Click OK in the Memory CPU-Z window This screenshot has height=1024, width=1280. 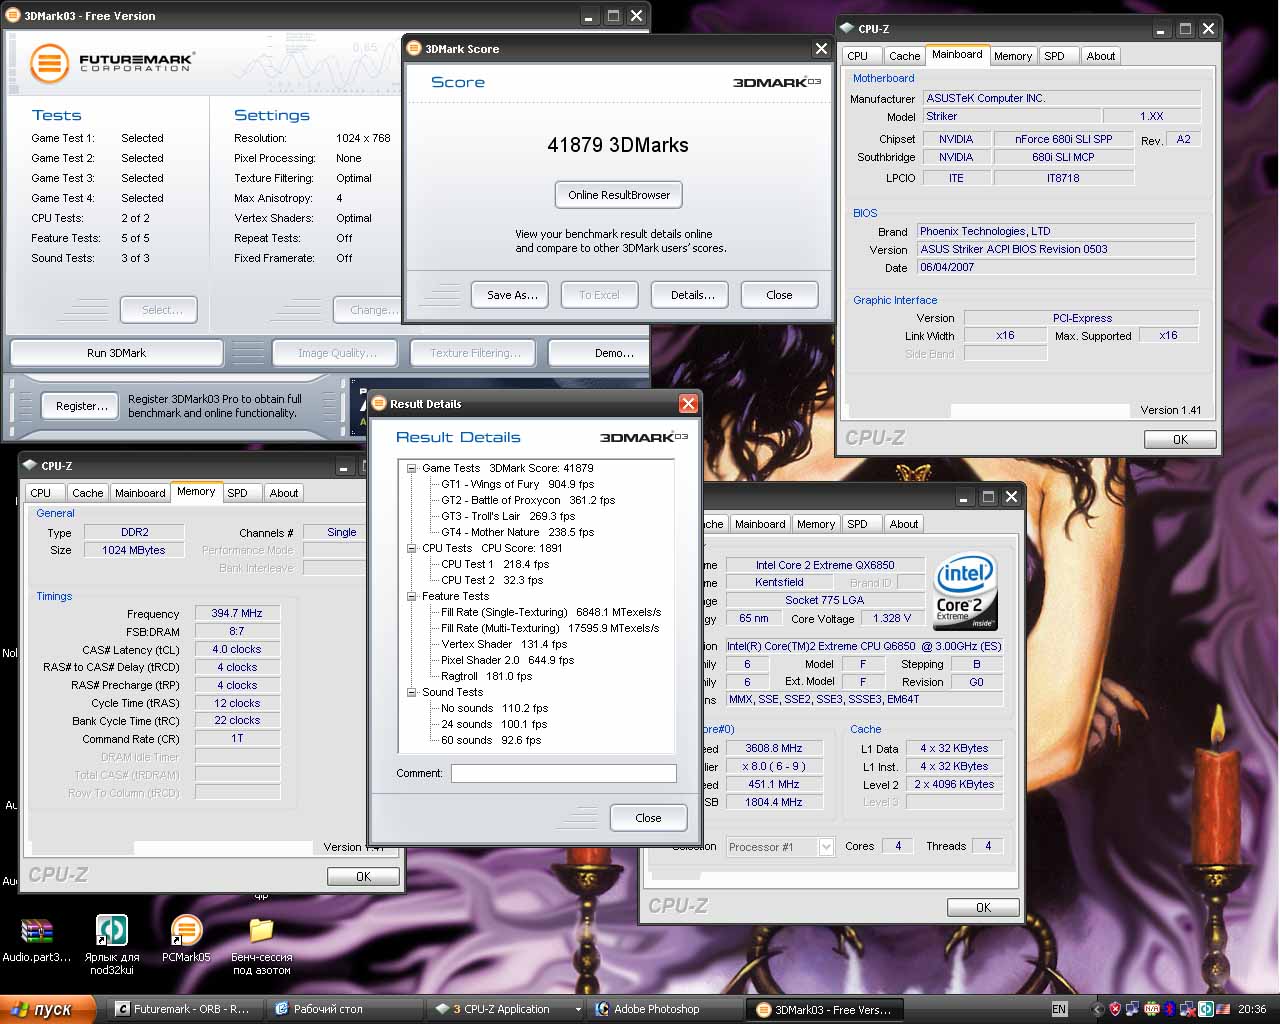click(363, 876)
